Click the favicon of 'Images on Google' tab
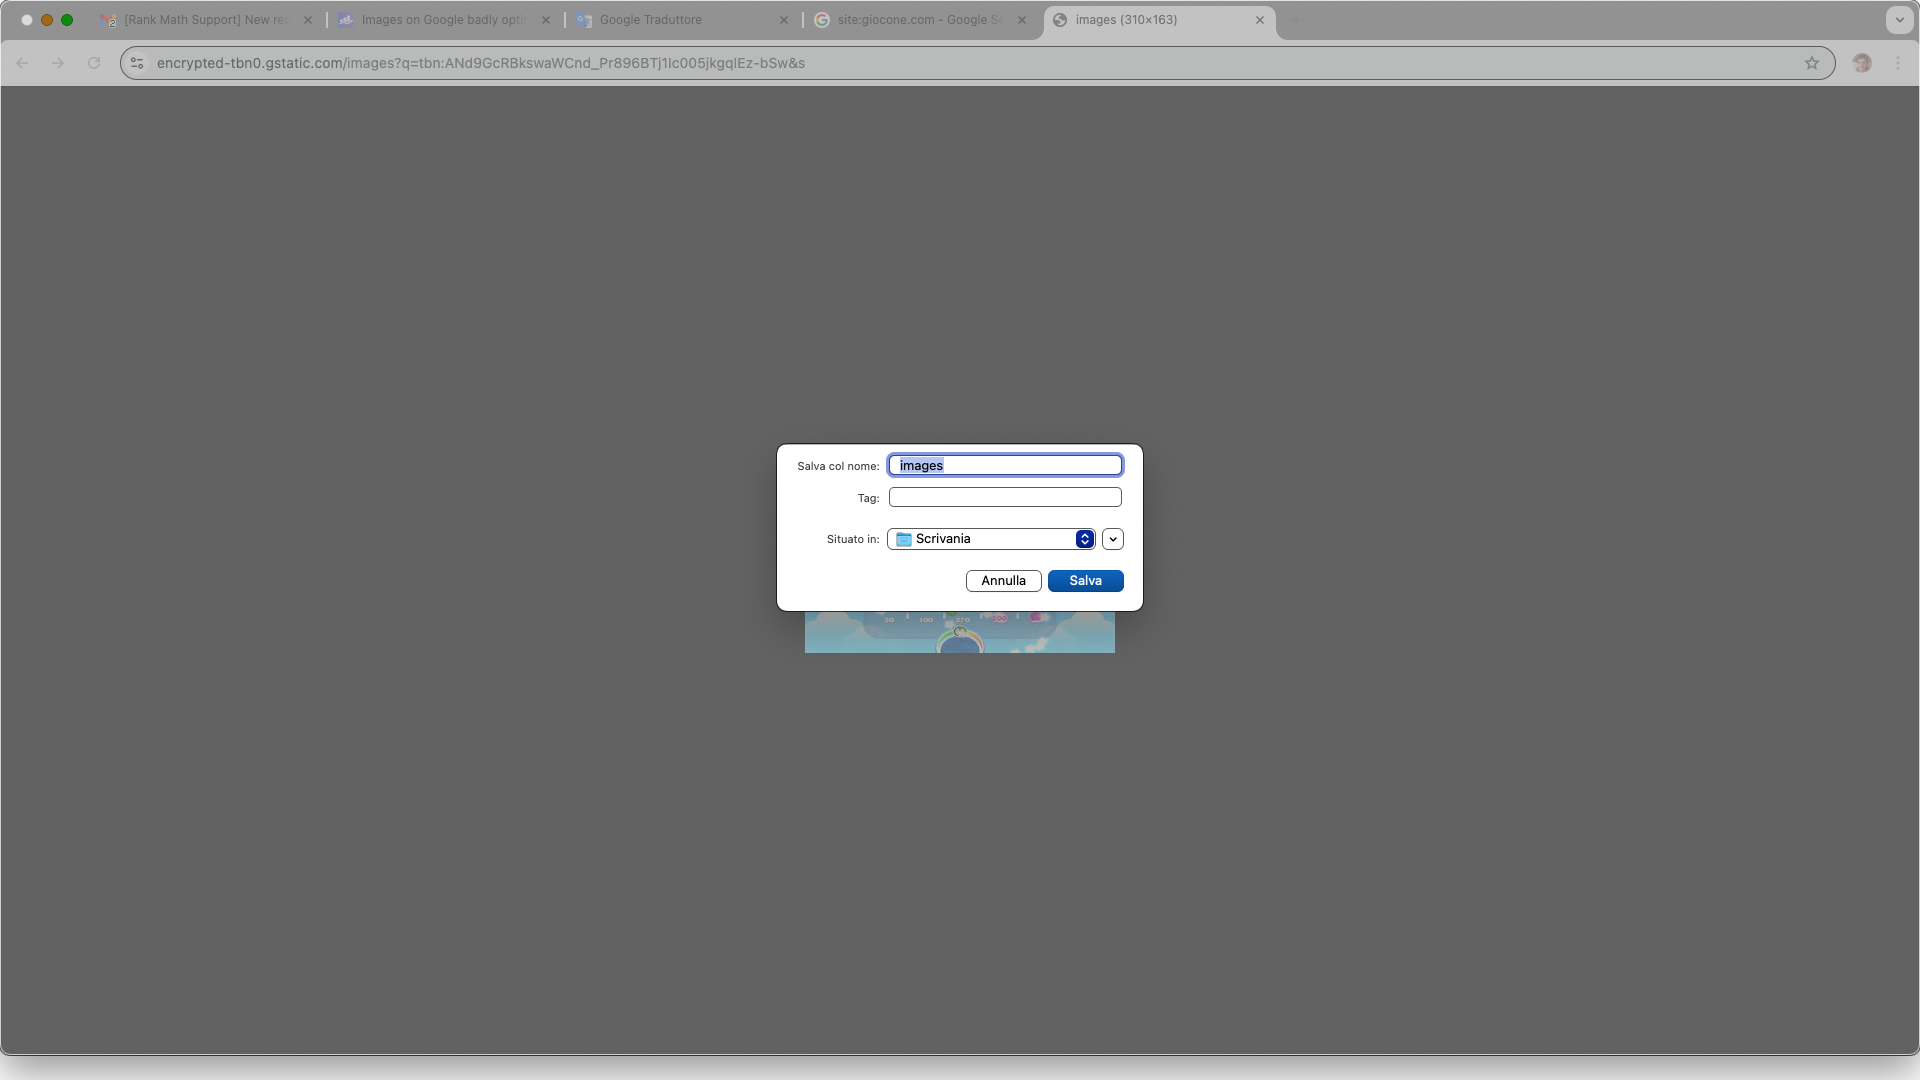 [346, 20]
